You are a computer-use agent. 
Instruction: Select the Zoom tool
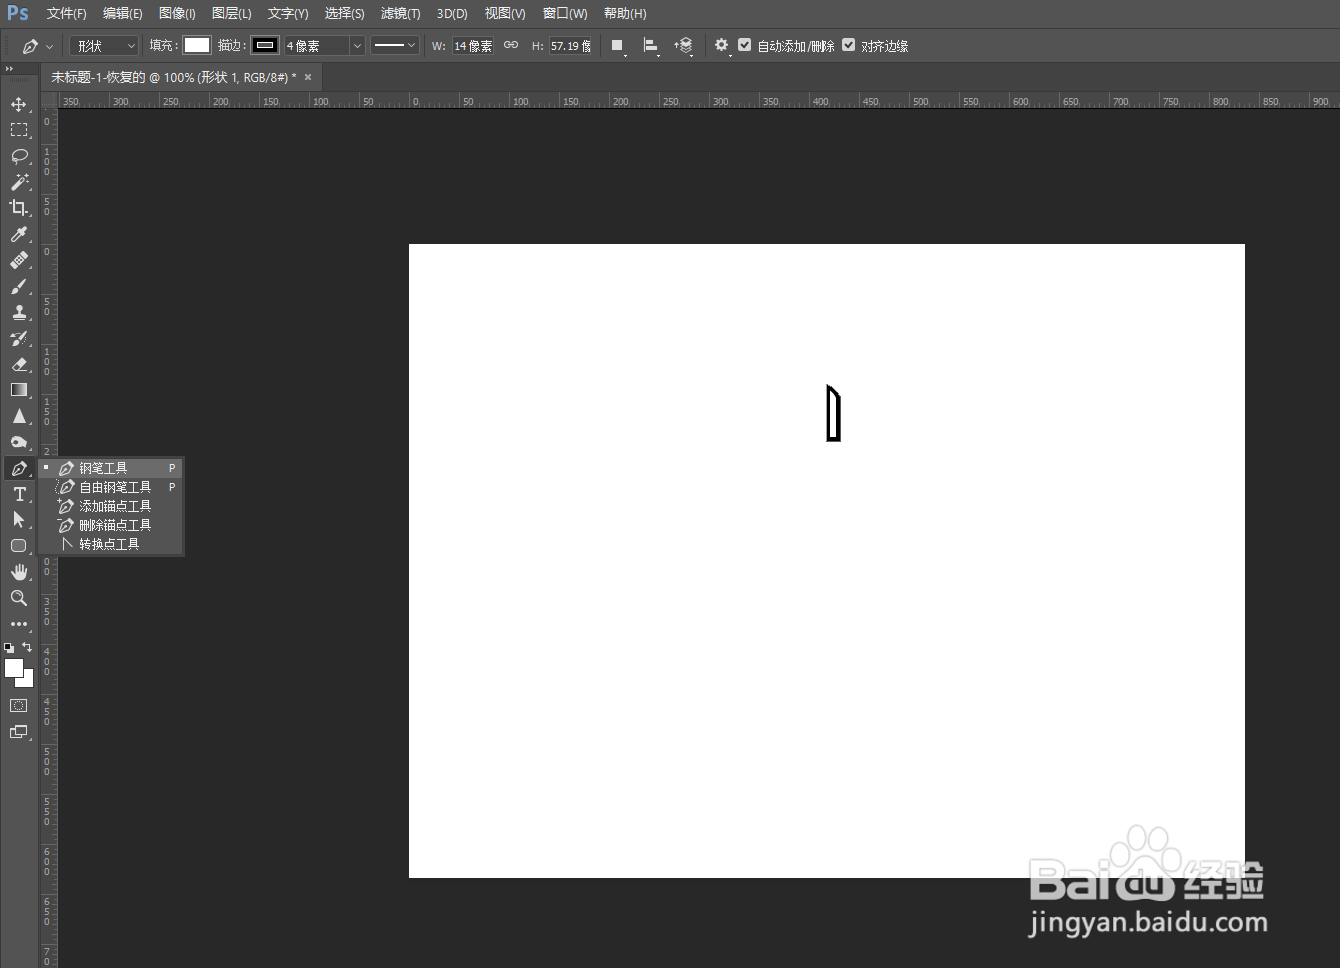coord(19,598)
